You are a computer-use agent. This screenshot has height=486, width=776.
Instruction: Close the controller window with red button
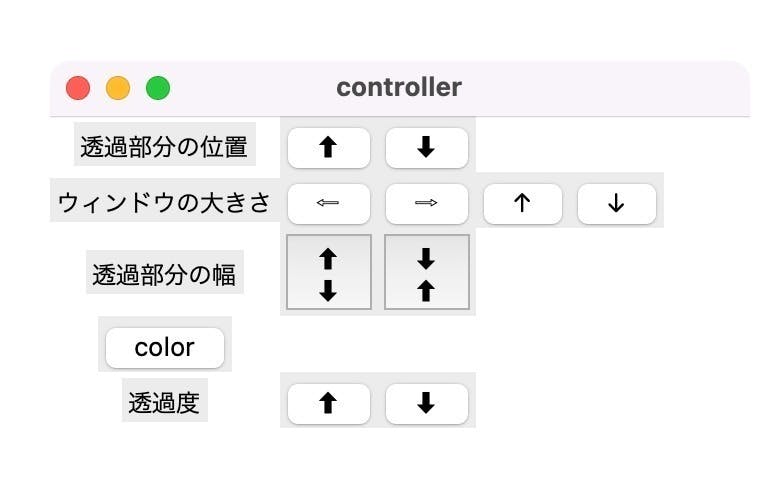coord(78,88)
